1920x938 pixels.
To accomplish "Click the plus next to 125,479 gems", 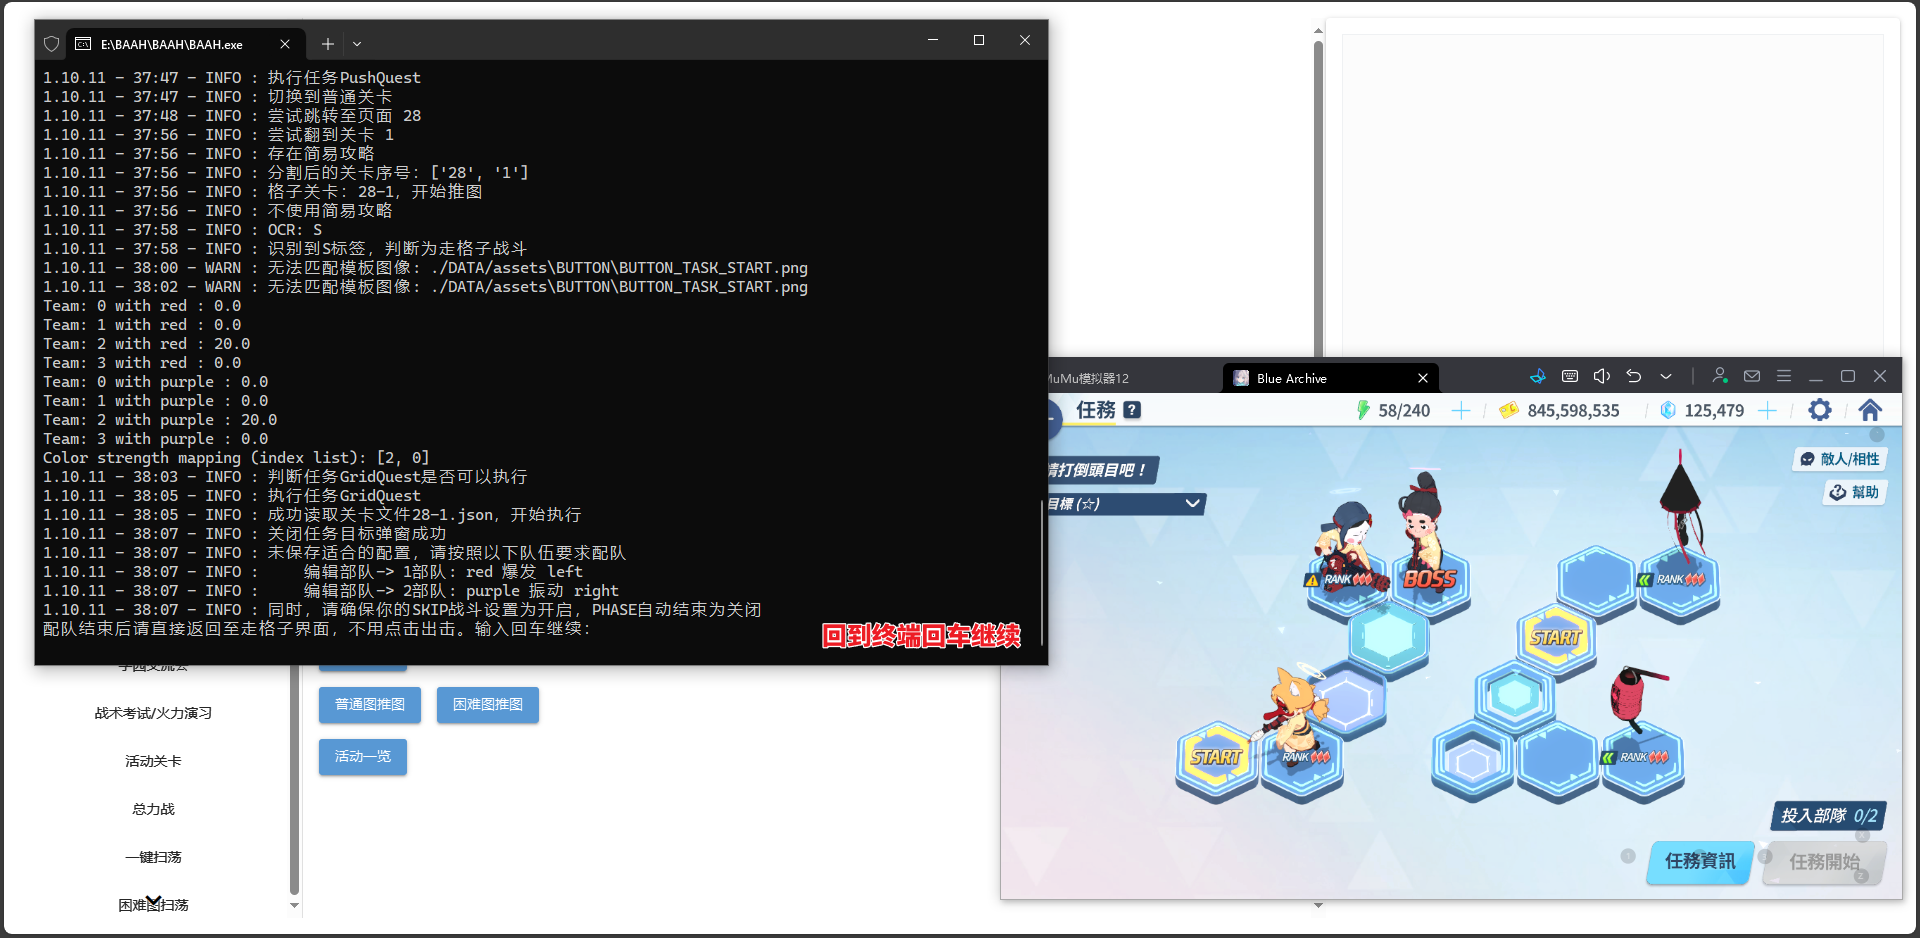I will [x=1770, y=410].
